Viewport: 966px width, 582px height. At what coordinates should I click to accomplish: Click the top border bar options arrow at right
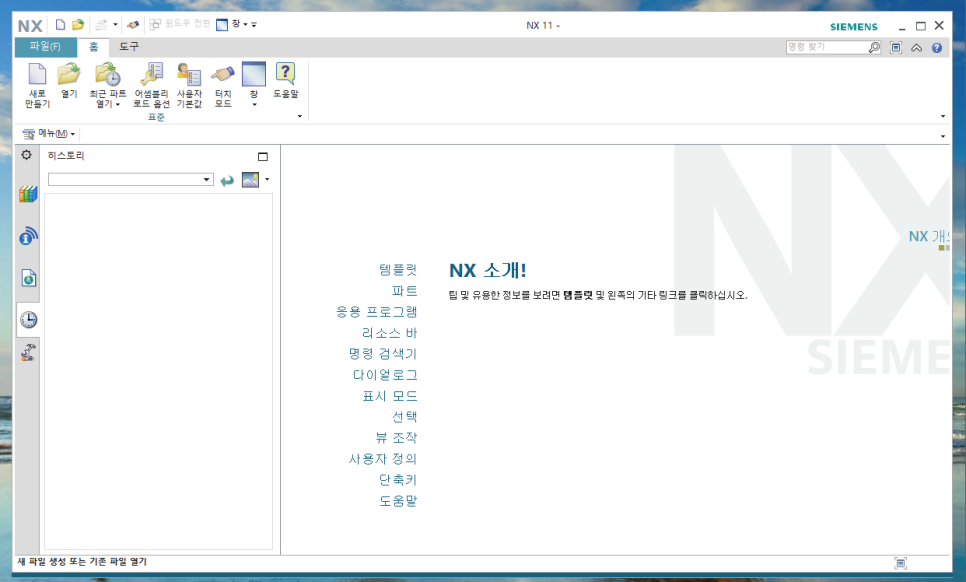point(943,136)
